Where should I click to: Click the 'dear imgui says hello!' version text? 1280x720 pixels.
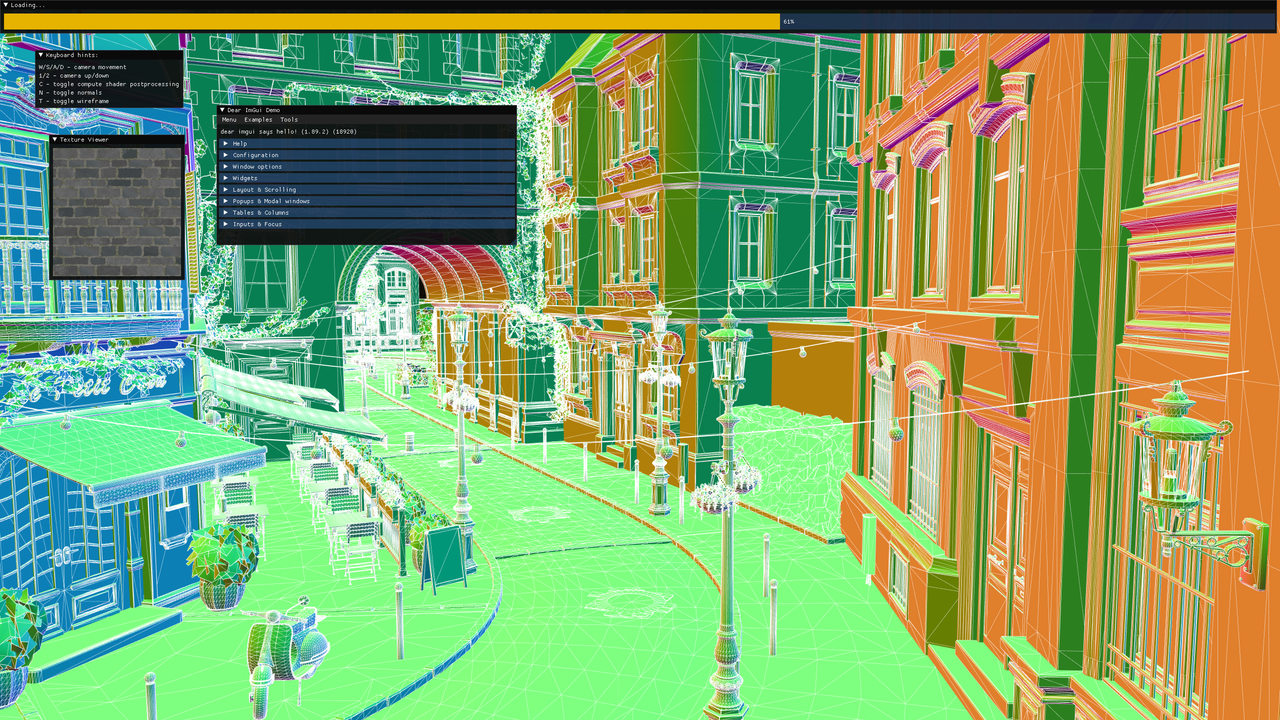point(289,131)
